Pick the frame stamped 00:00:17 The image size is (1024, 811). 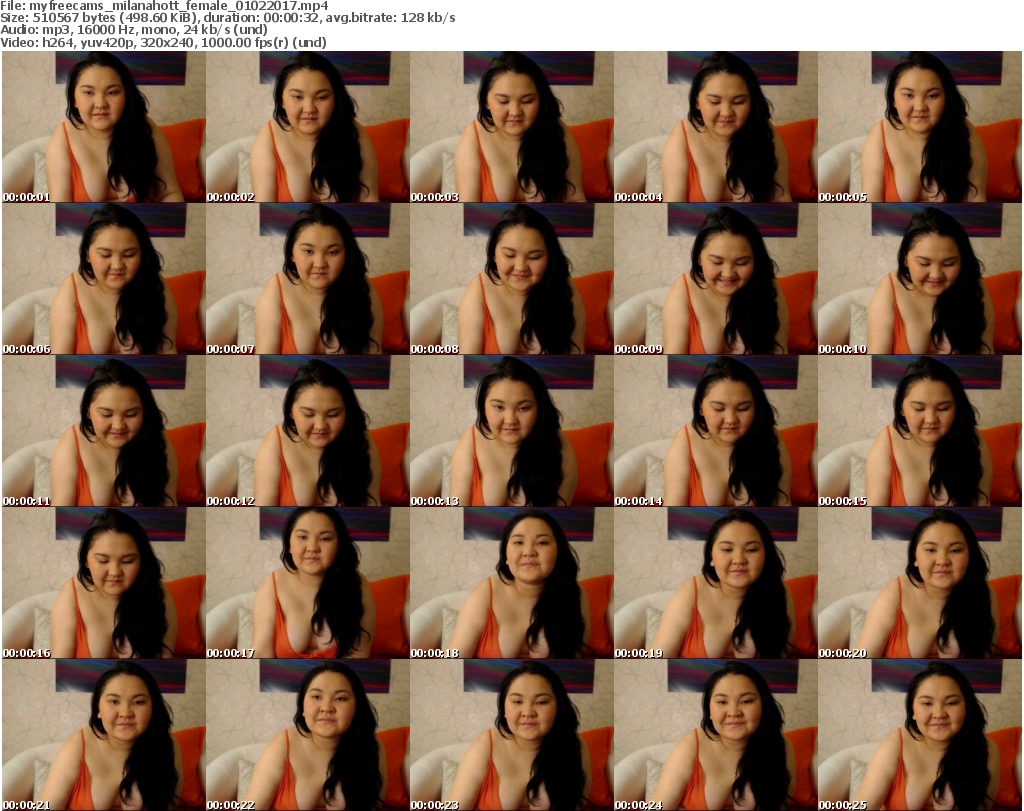click(308, 583)
